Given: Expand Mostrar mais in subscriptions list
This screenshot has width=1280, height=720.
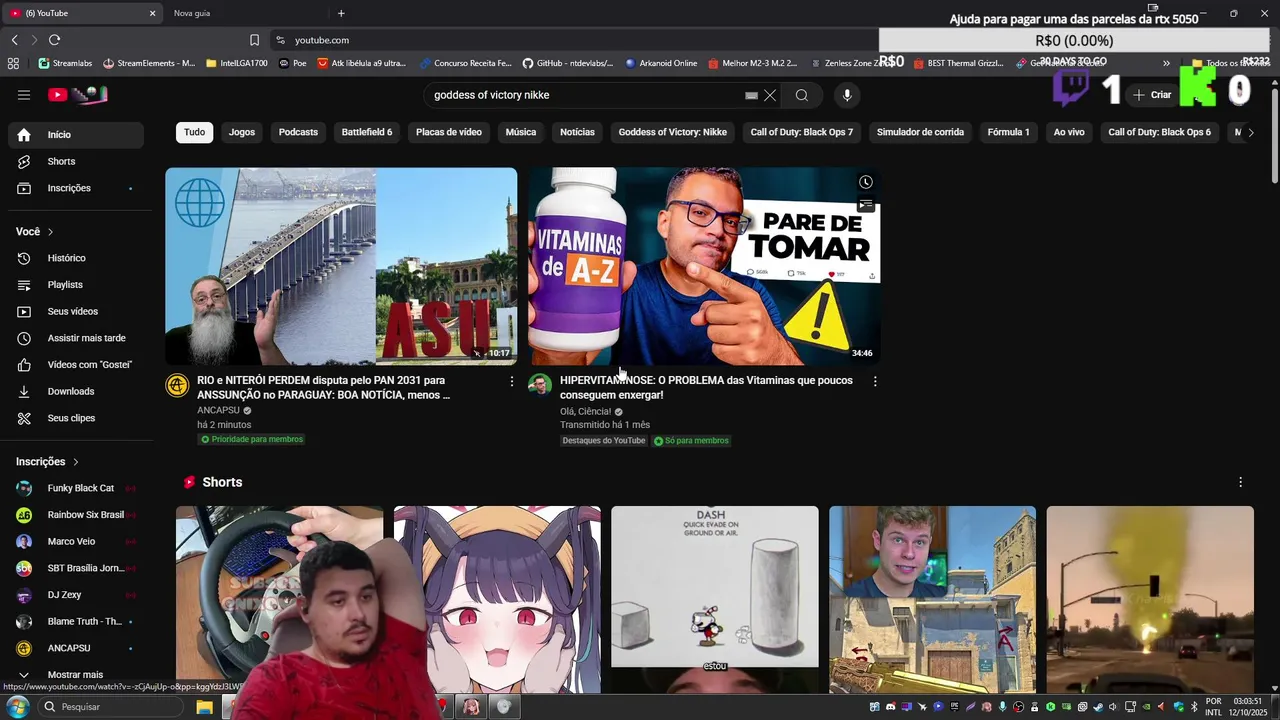Looking at the screenshot, I should 76,675.
